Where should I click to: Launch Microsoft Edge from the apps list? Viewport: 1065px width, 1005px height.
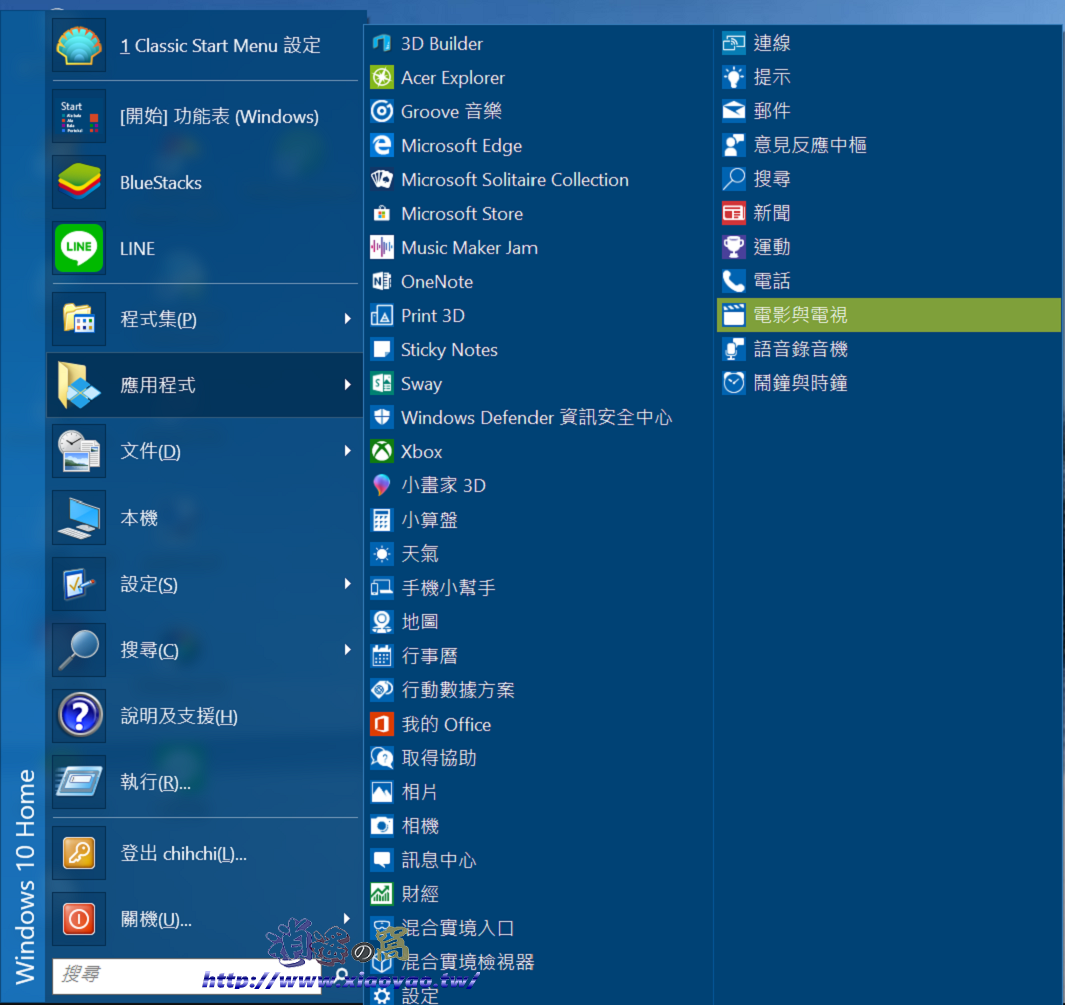461,145
